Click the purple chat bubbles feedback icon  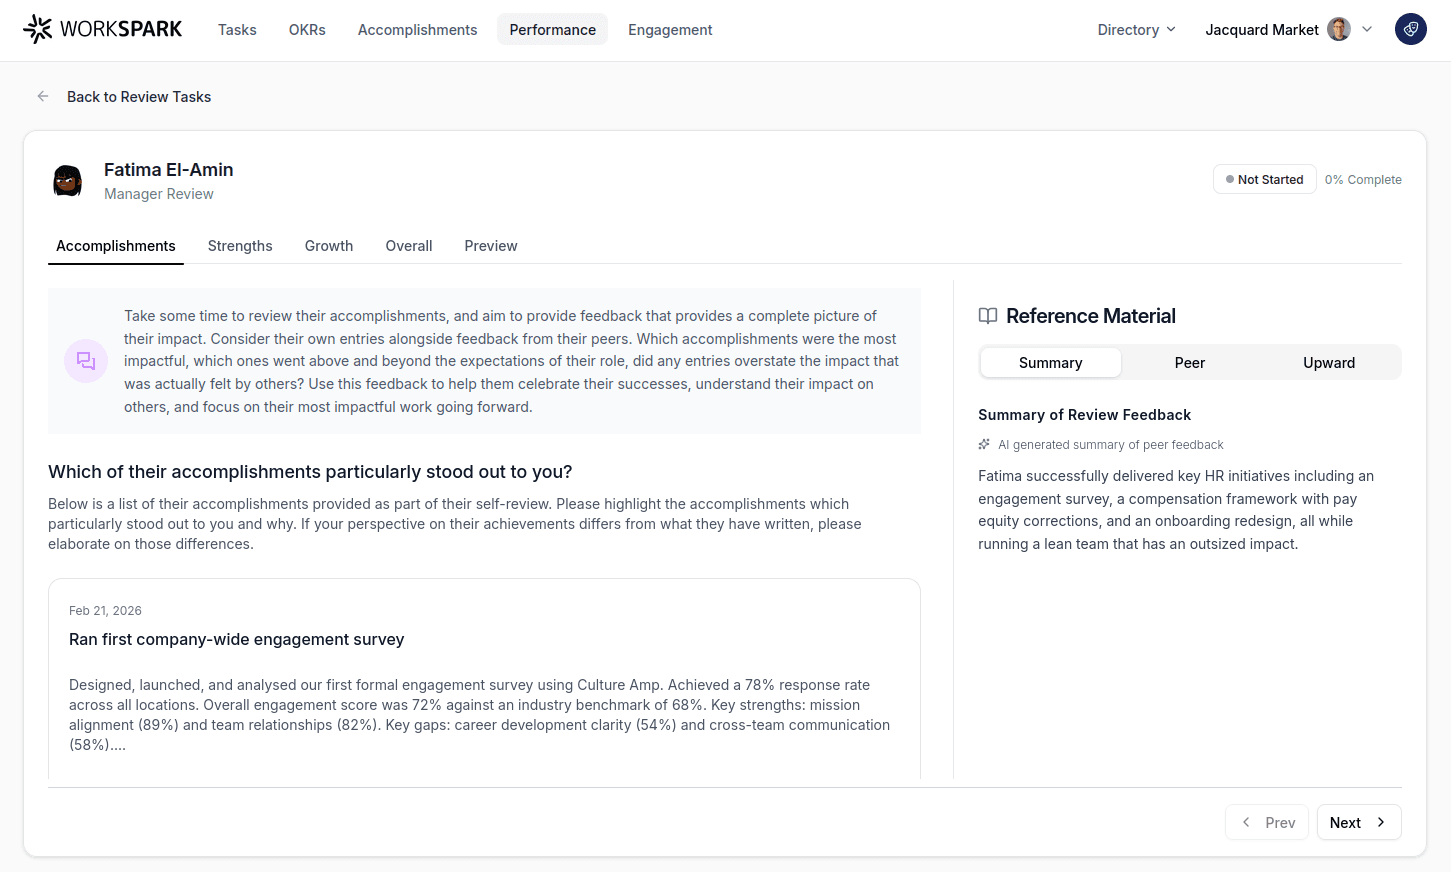point(85,360)
